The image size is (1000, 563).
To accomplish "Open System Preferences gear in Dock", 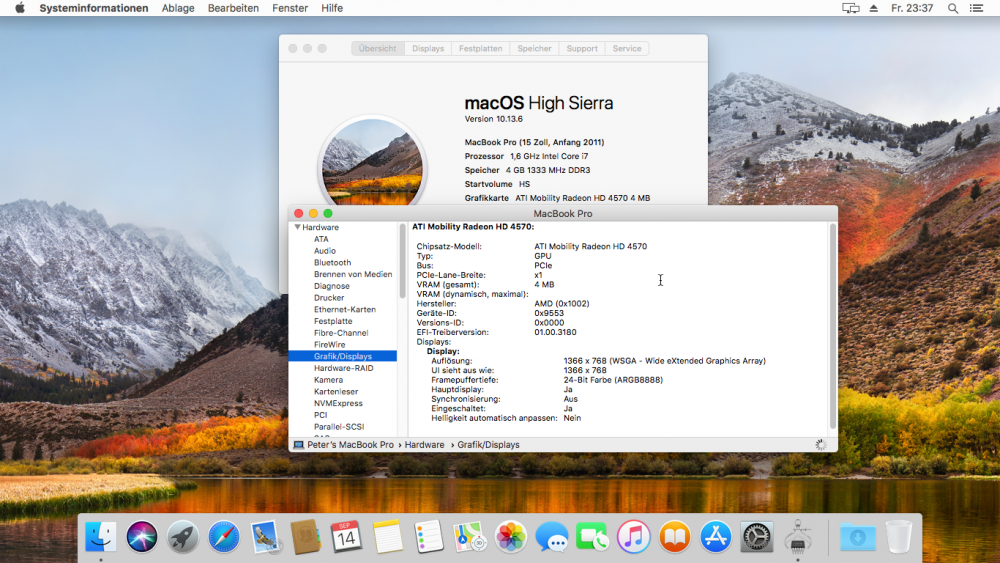I will click(756, 537).
